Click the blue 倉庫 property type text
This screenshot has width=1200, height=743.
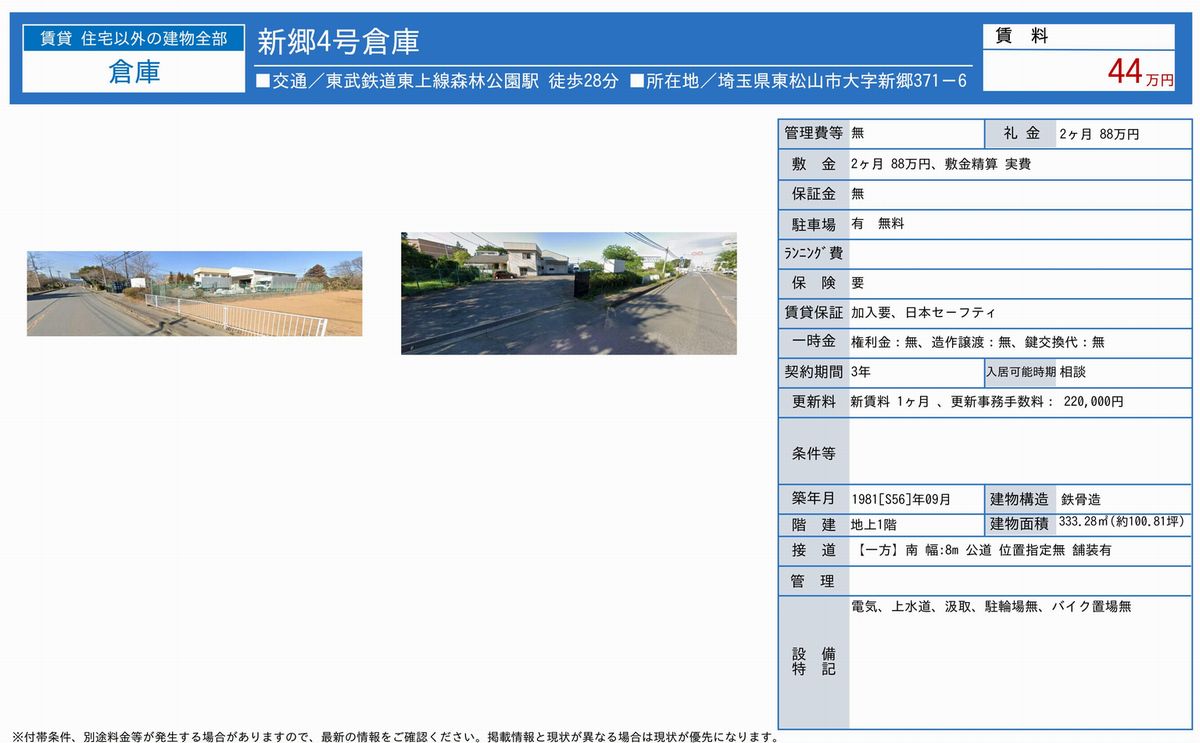coord(133,72)
